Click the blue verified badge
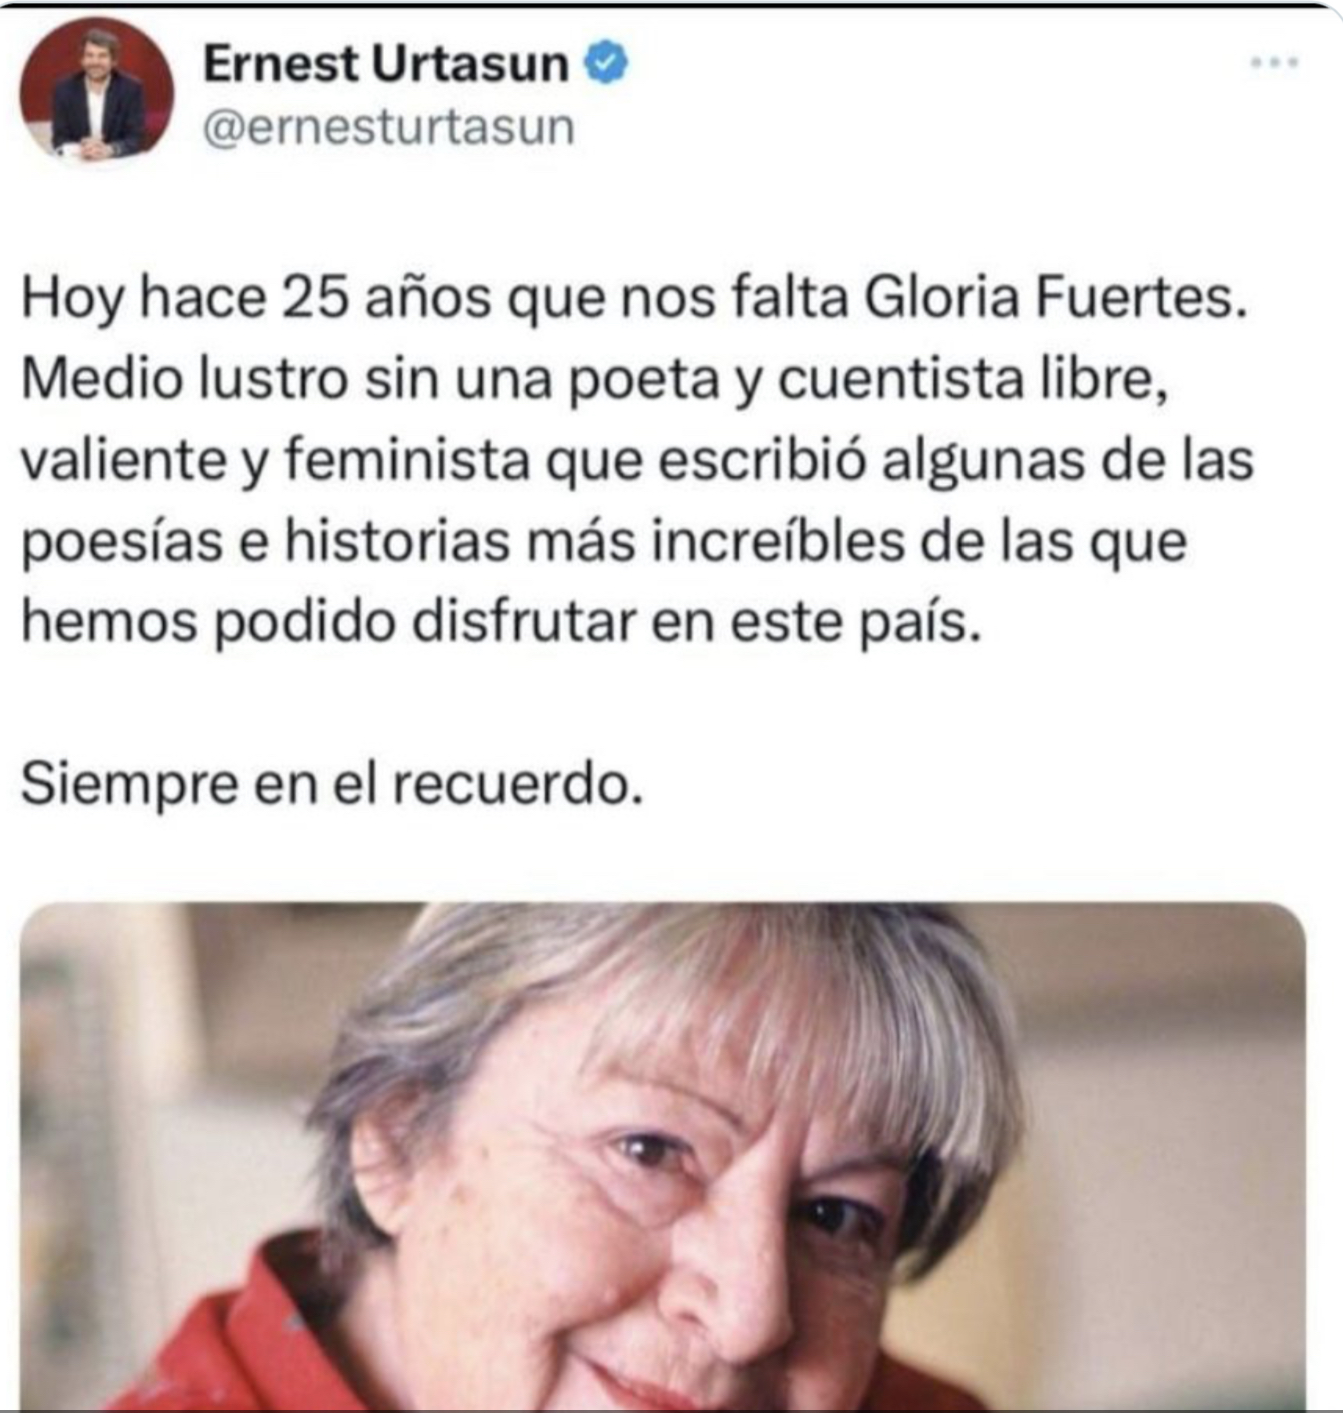This screenshot has width=1343, height=1413. click(606, 64)
